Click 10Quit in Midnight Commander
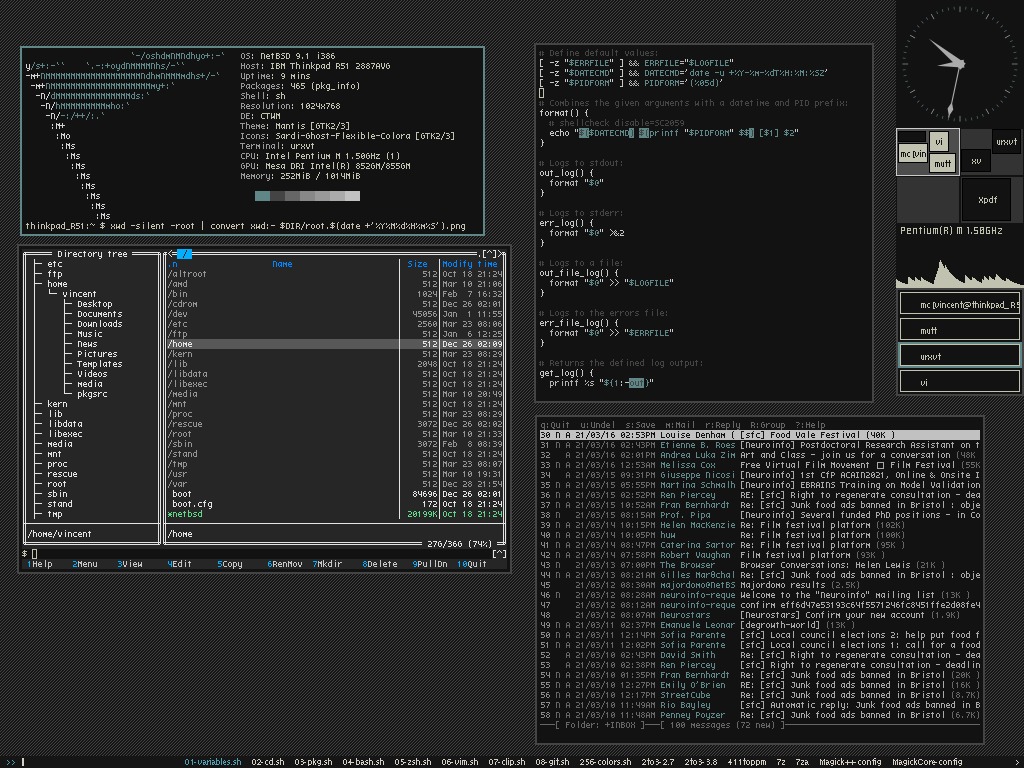1024x768 pixels. pos(472,564)
